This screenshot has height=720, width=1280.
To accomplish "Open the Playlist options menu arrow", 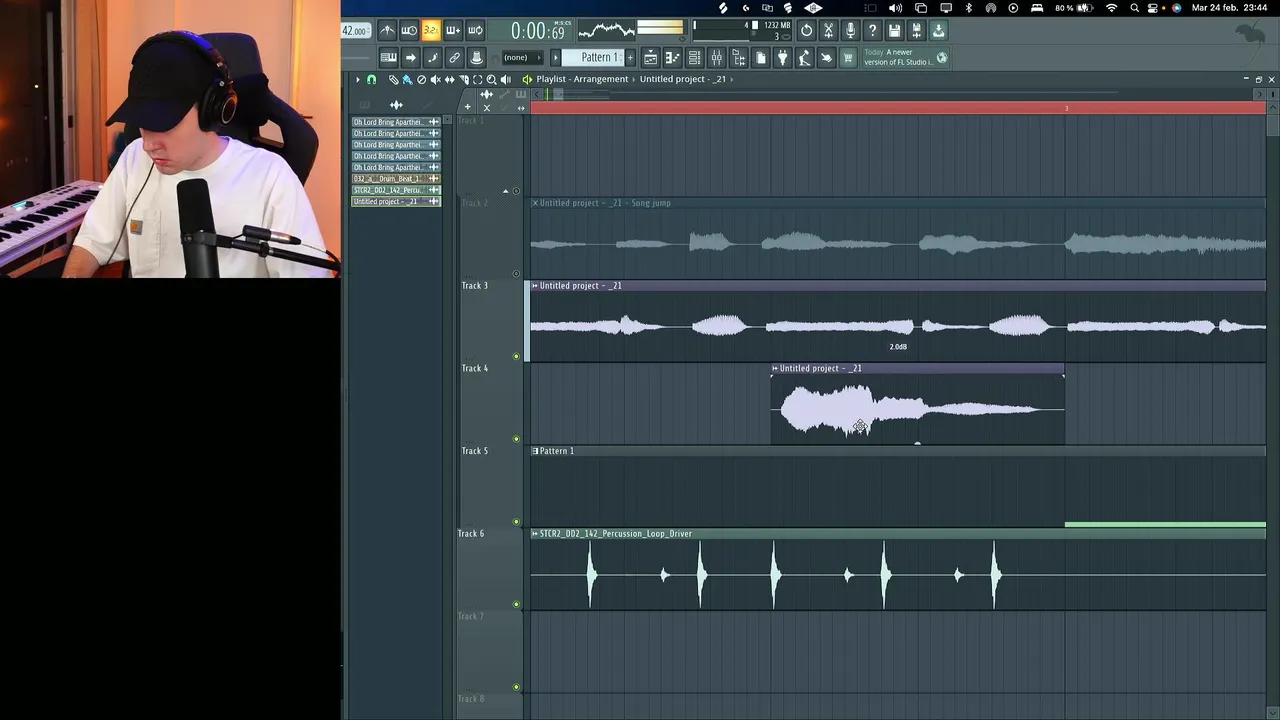I will [357, 79].
